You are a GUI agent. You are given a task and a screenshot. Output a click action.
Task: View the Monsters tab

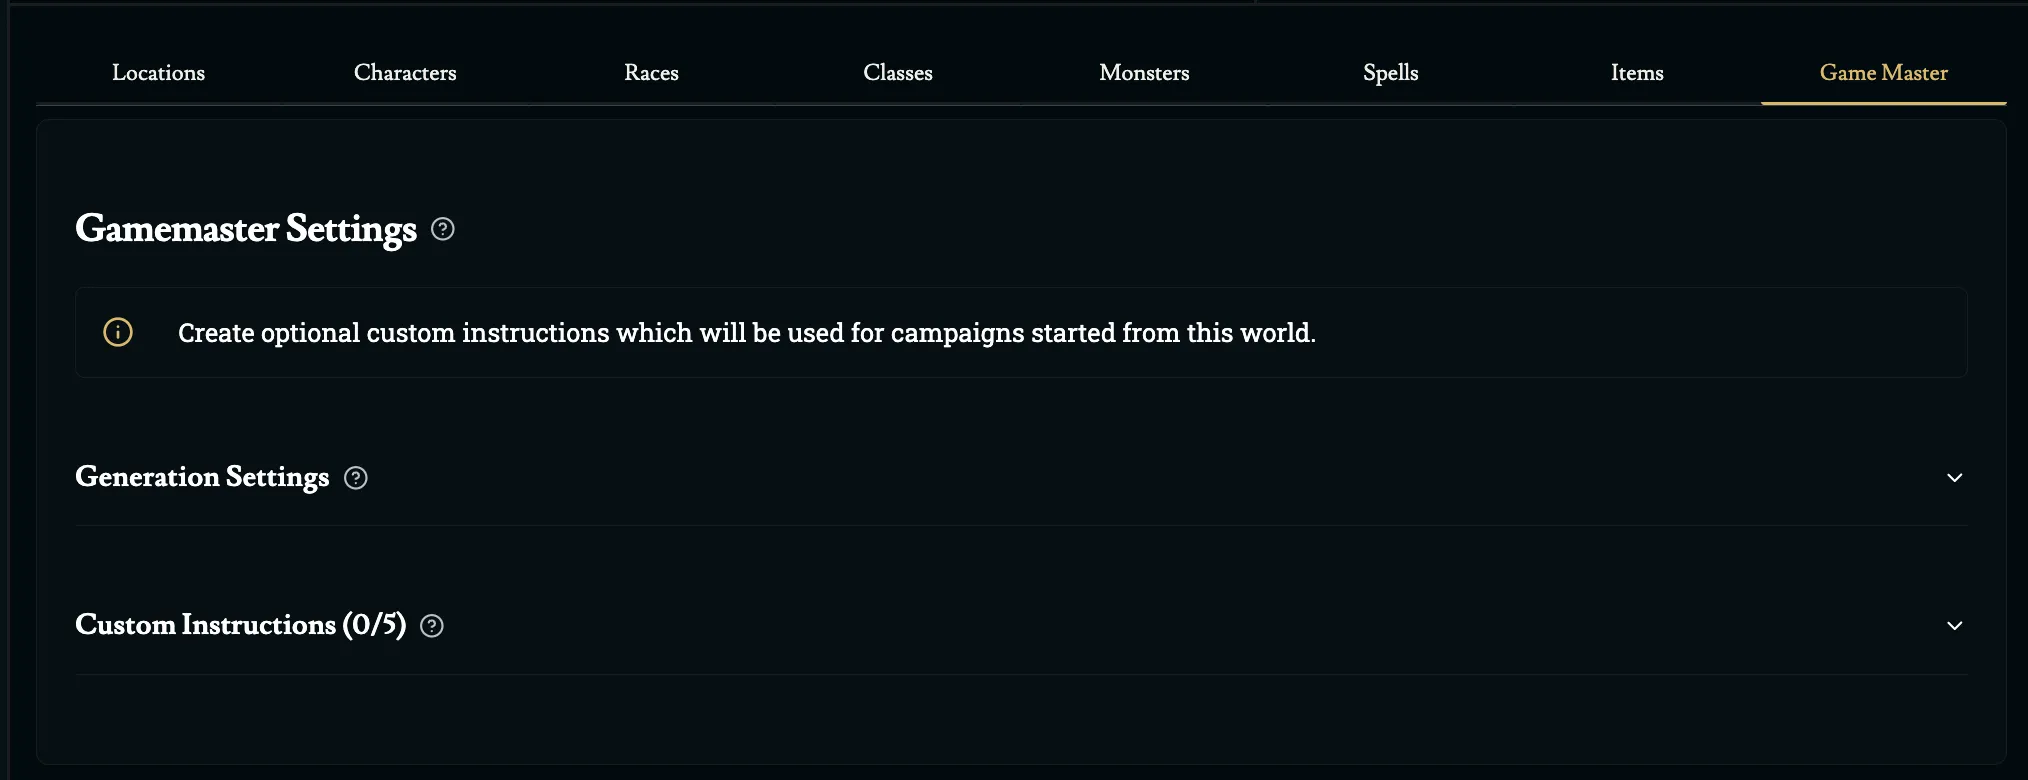[x=1144, y=73]
